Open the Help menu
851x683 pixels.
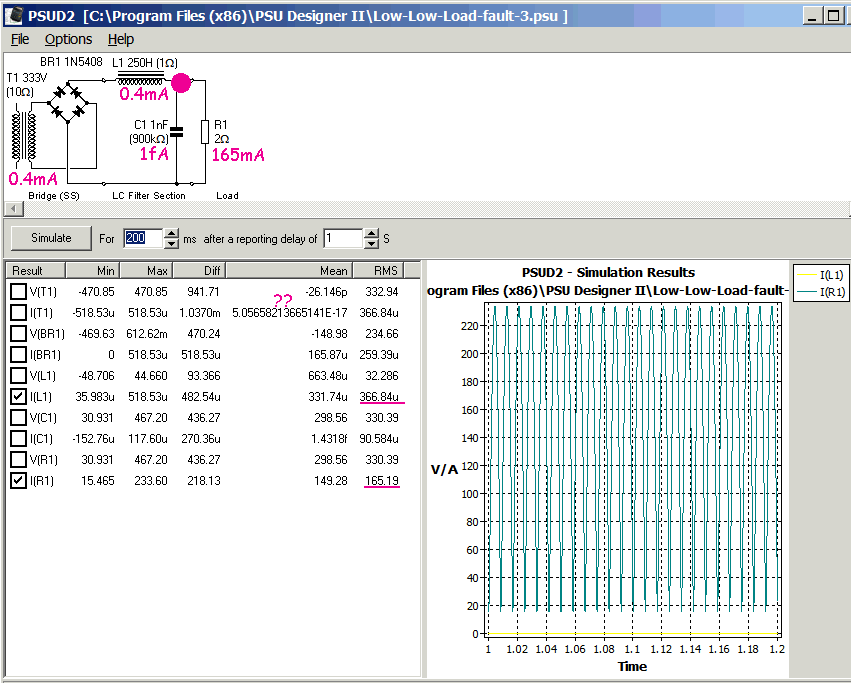click(x=120, y=39)
